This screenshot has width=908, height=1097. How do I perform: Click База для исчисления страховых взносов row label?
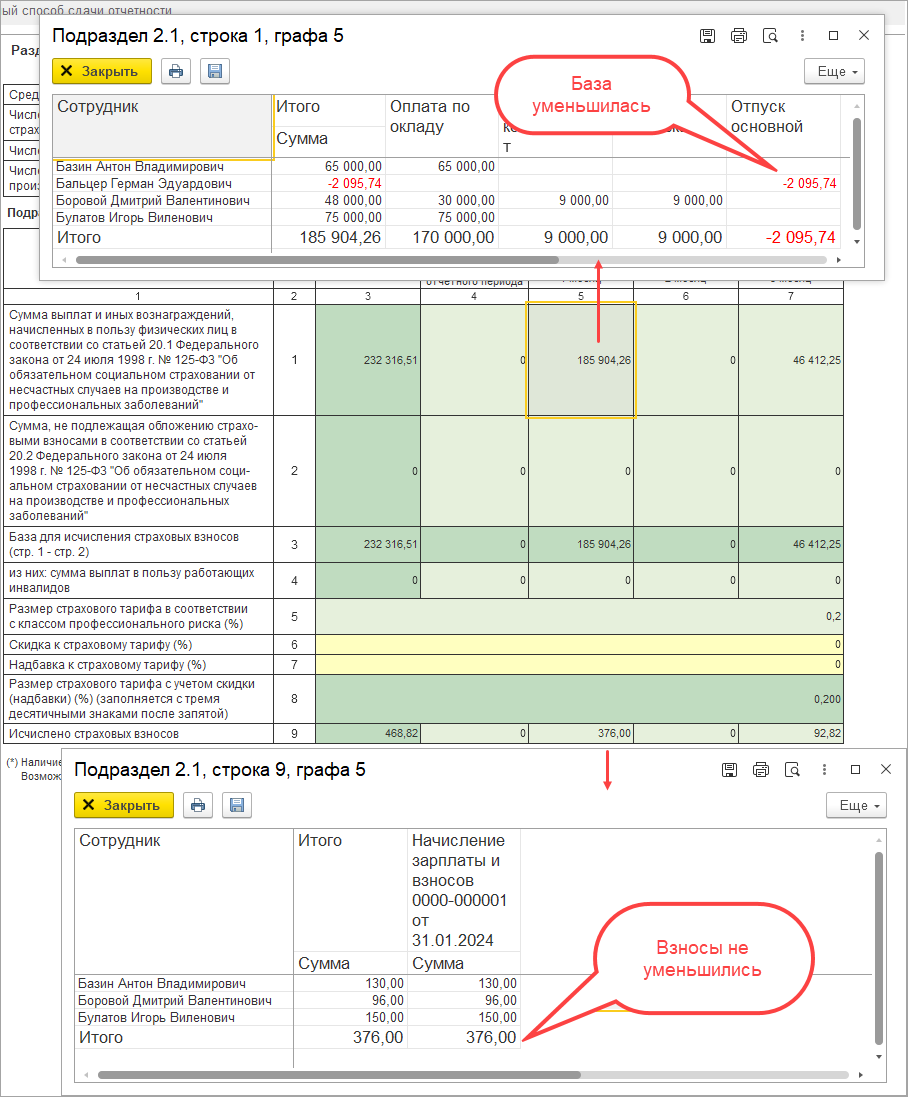[x=124, y=544]
